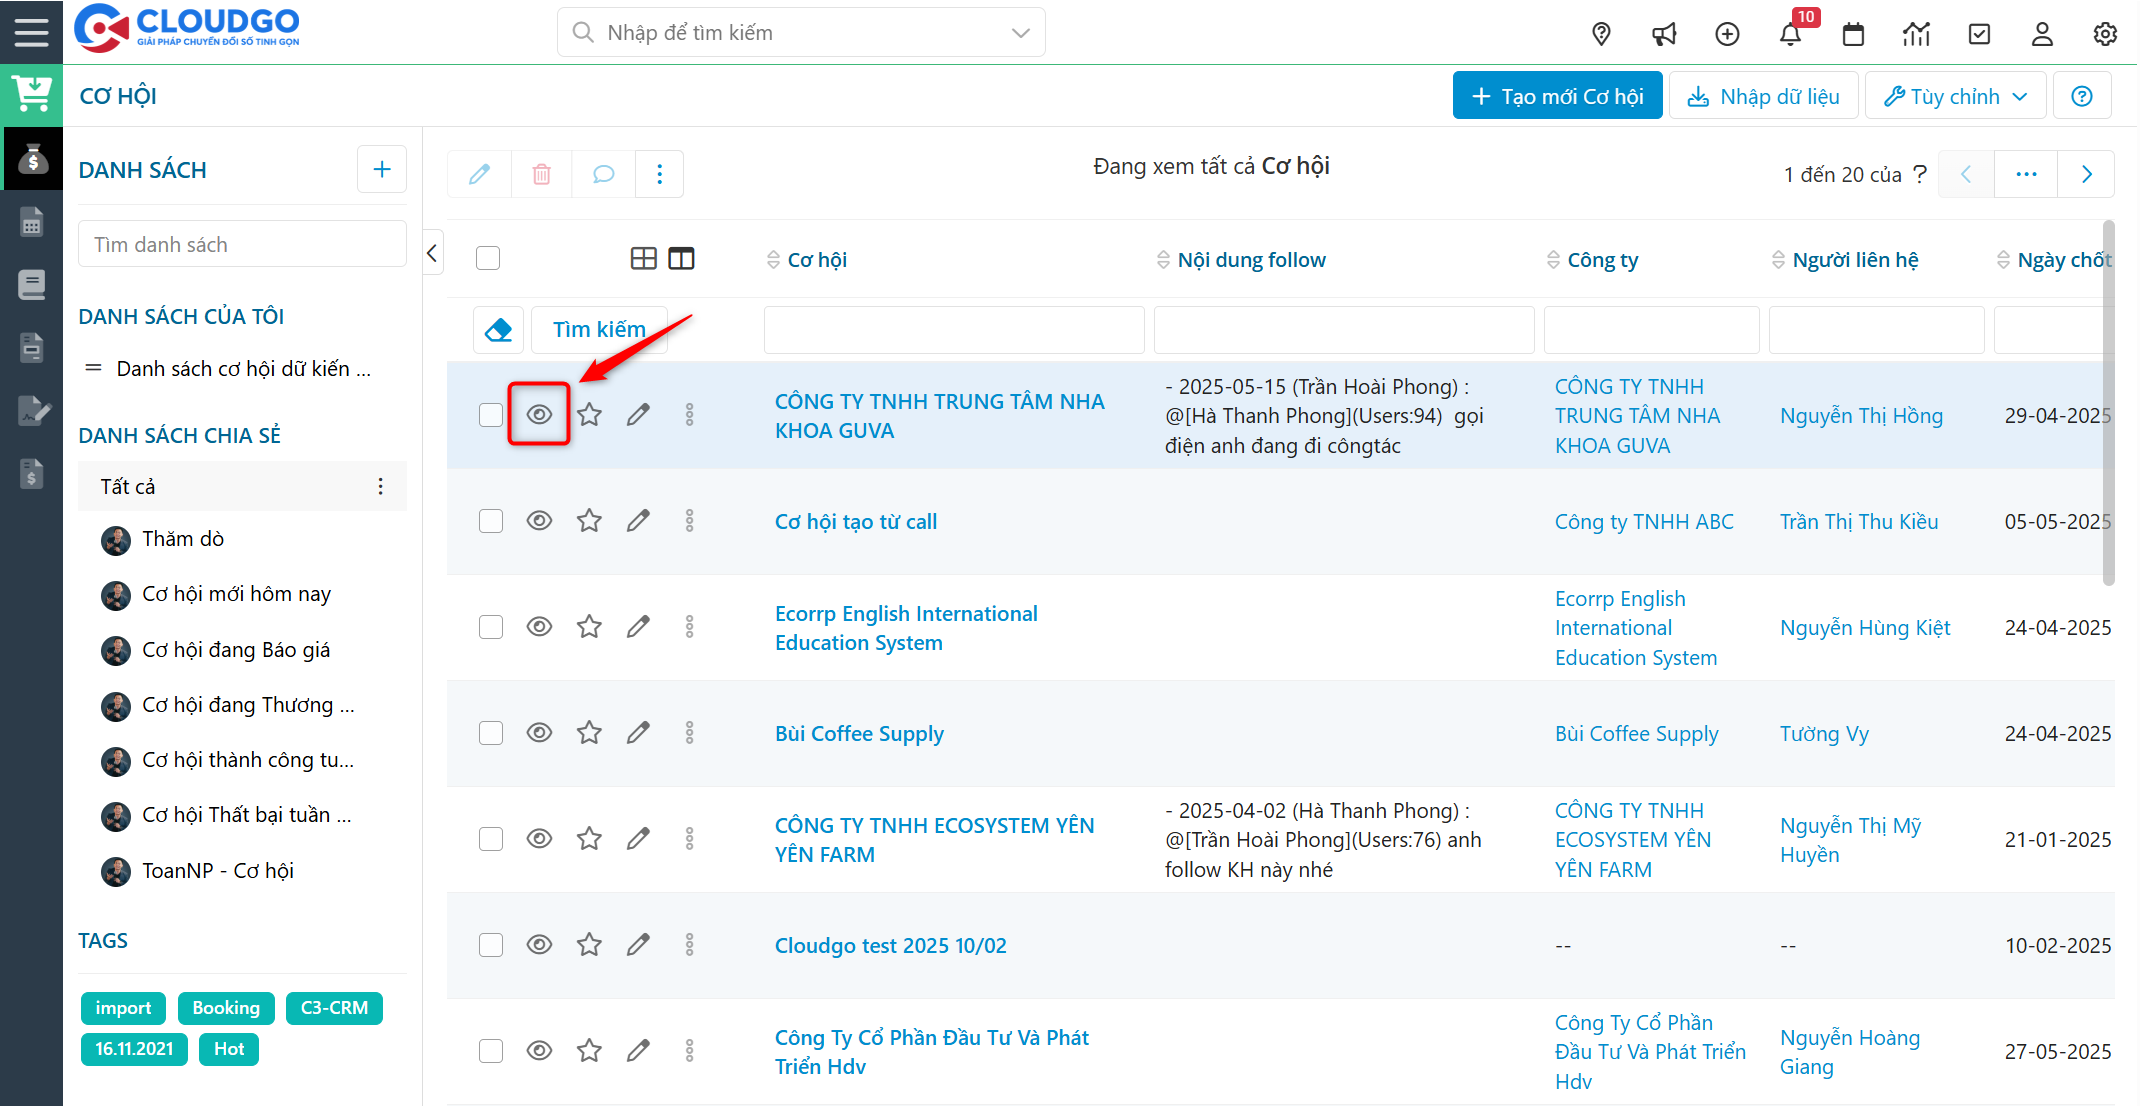The image size is (2140, 1106).
Task: Select the Cloudgo test 2025 row checkbox
Action: point(491,945)
